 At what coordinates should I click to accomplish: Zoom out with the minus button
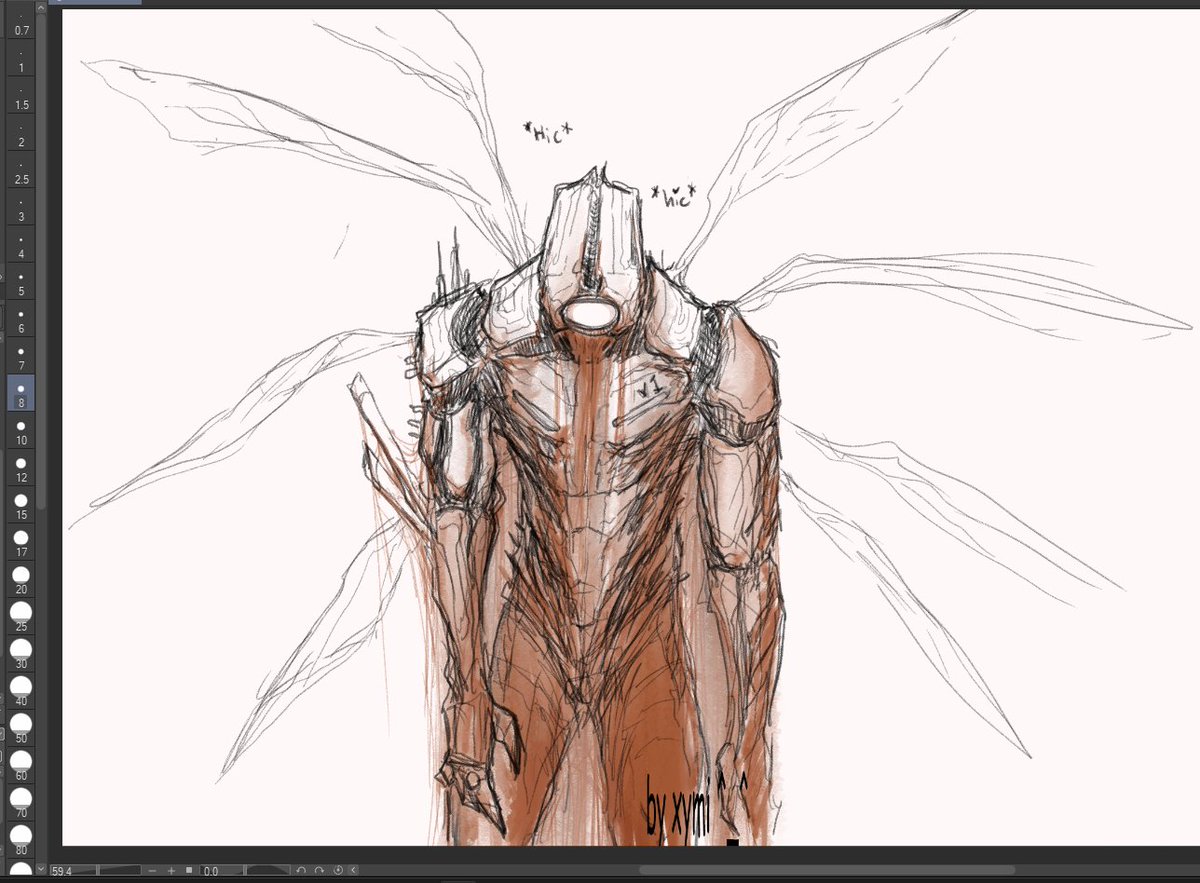click(154, 871)
